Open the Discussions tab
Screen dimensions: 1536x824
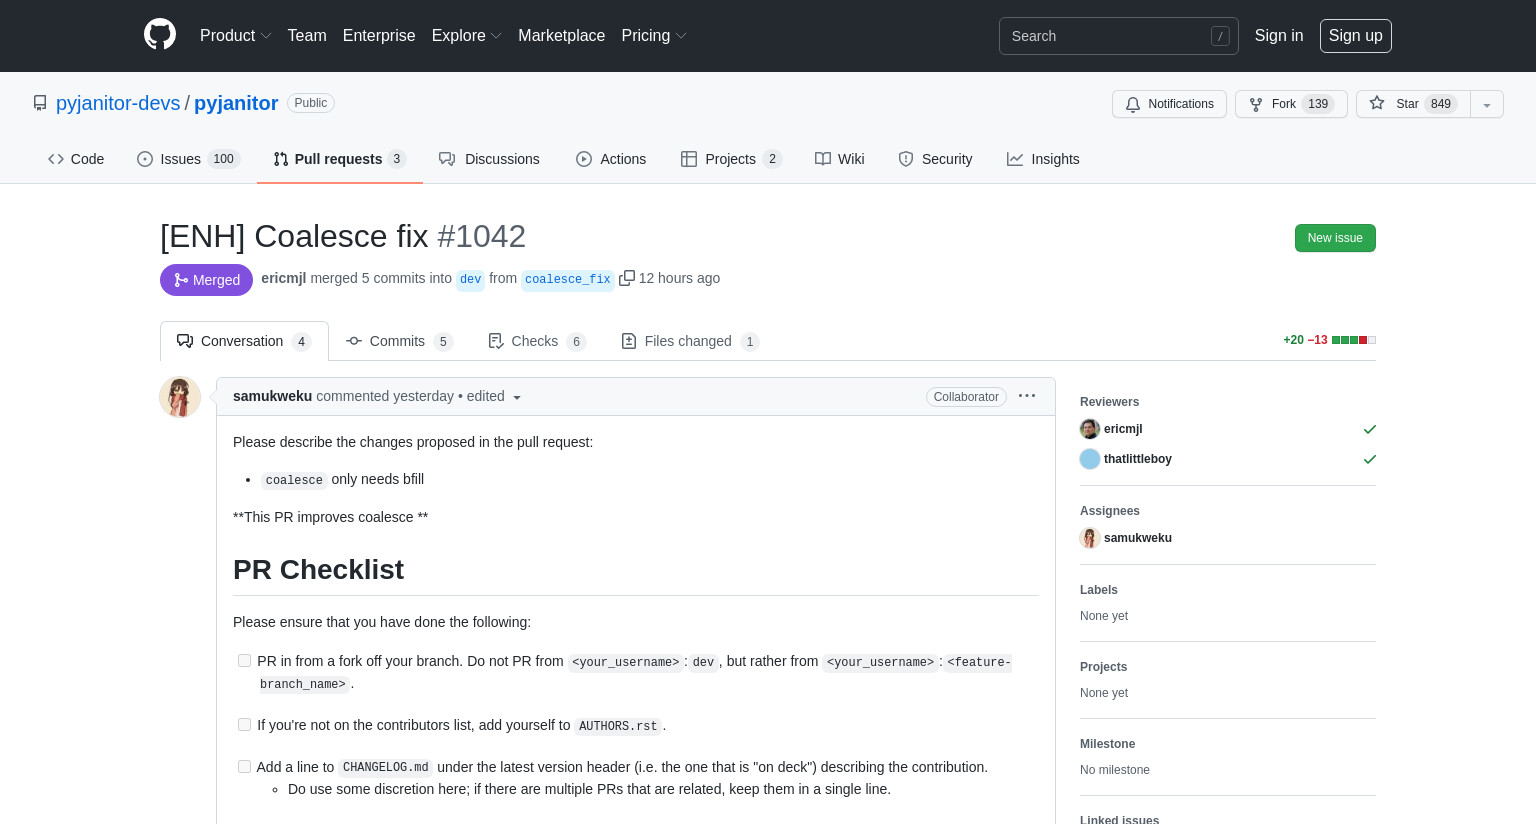point(489,159)
